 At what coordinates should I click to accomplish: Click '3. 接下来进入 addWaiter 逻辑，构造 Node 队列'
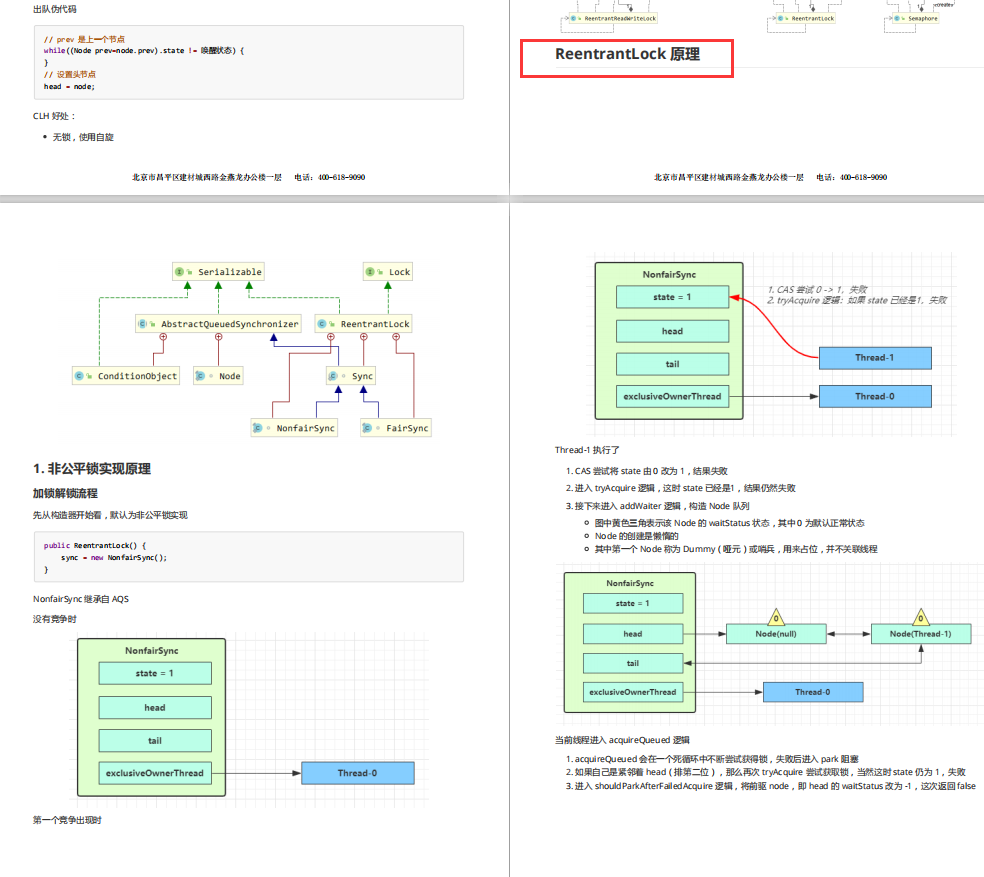(x=658, y=506)
